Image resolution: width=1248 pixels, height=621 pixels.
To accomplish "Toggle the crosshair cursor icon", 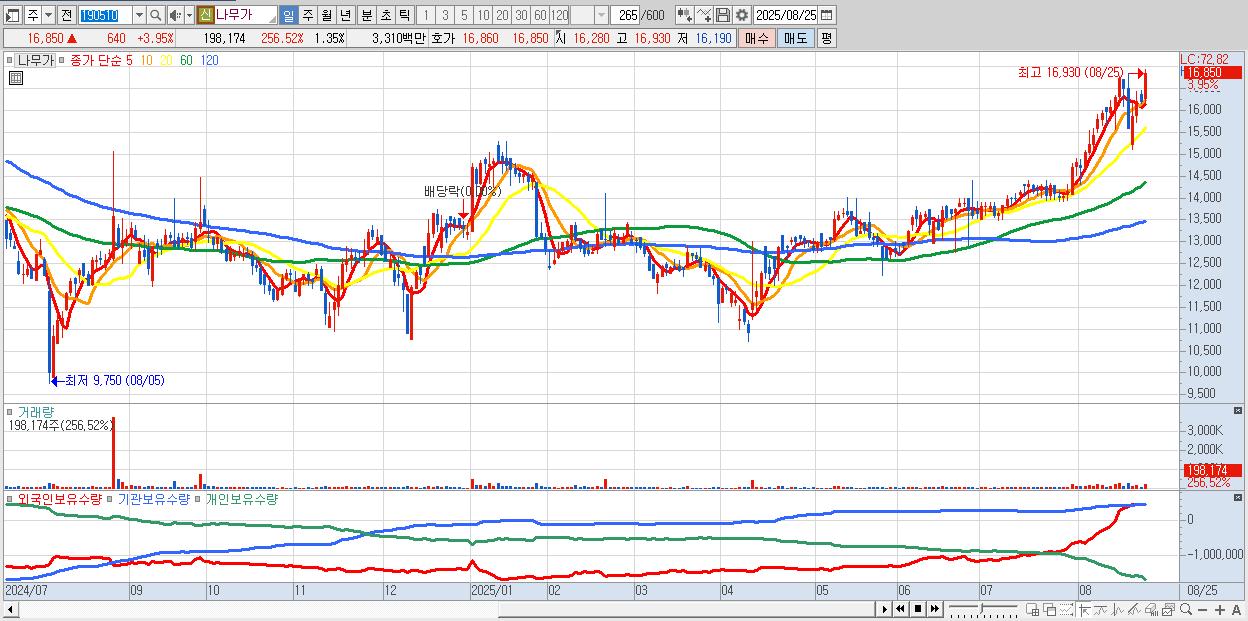I will (x=1085, y=609).
